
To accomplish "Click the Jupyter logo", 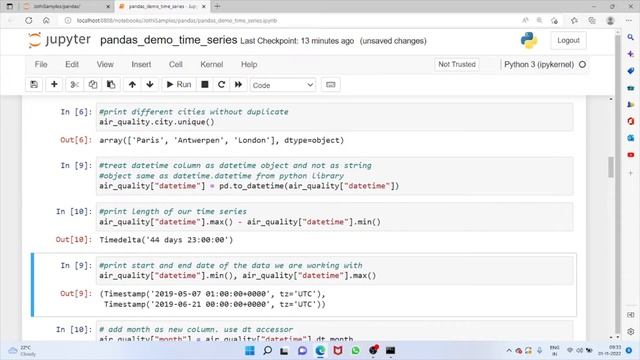I will [60, 40].
